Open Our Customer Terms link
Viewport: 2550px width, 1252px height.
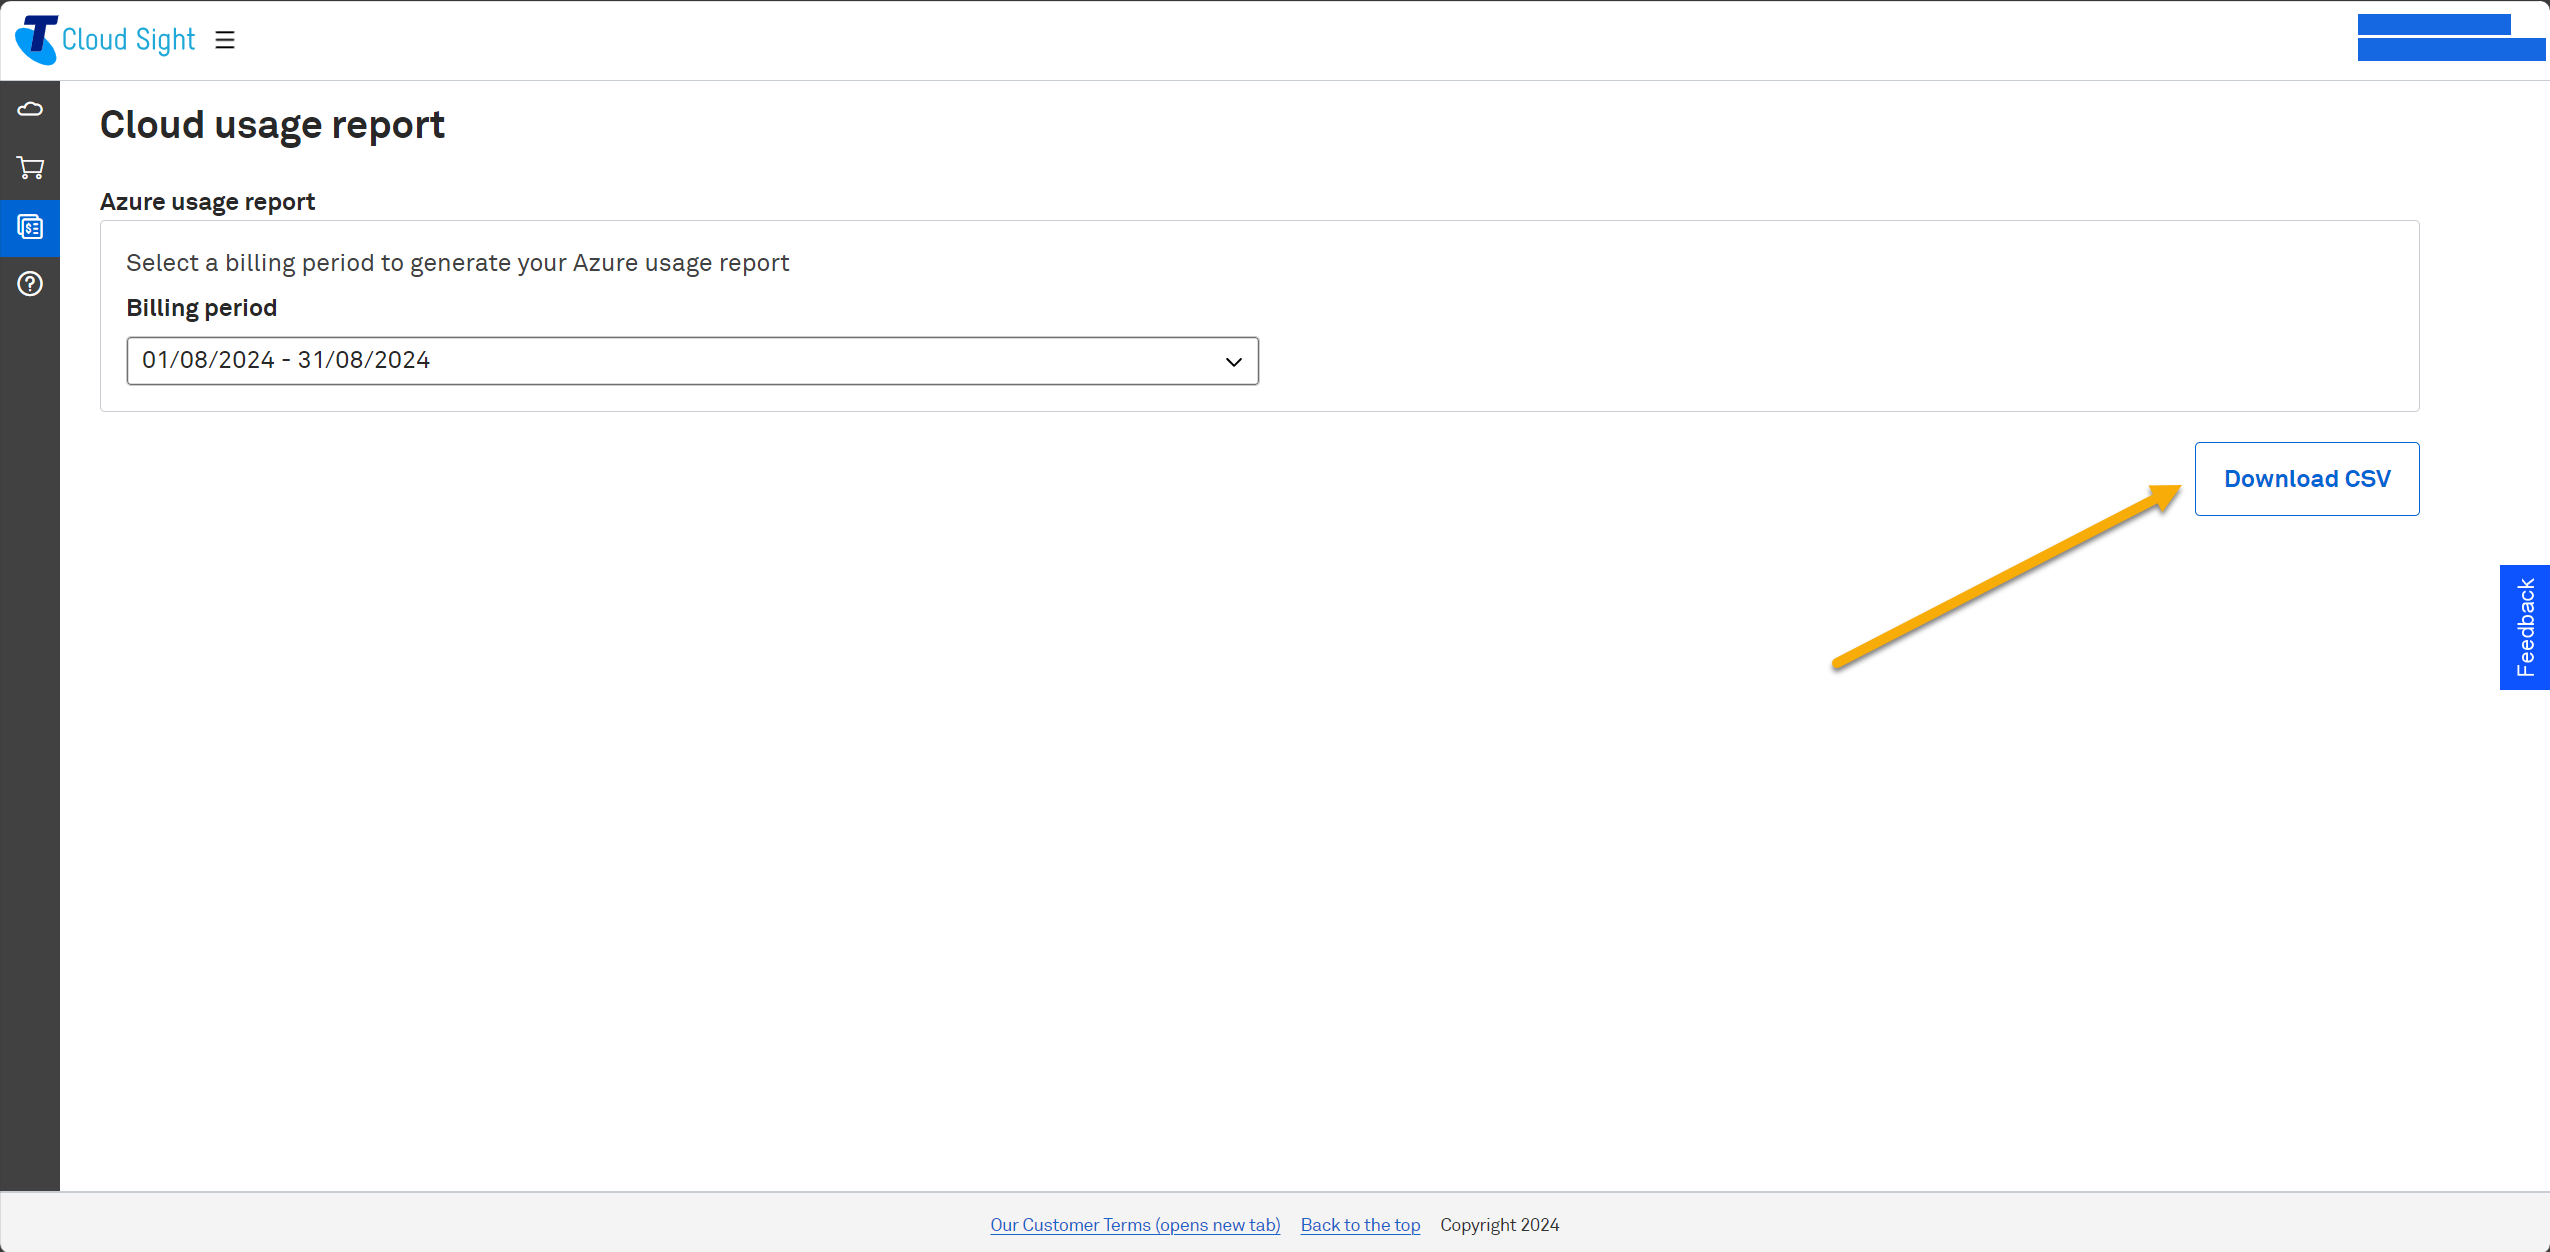(x=1135, y=1225)
